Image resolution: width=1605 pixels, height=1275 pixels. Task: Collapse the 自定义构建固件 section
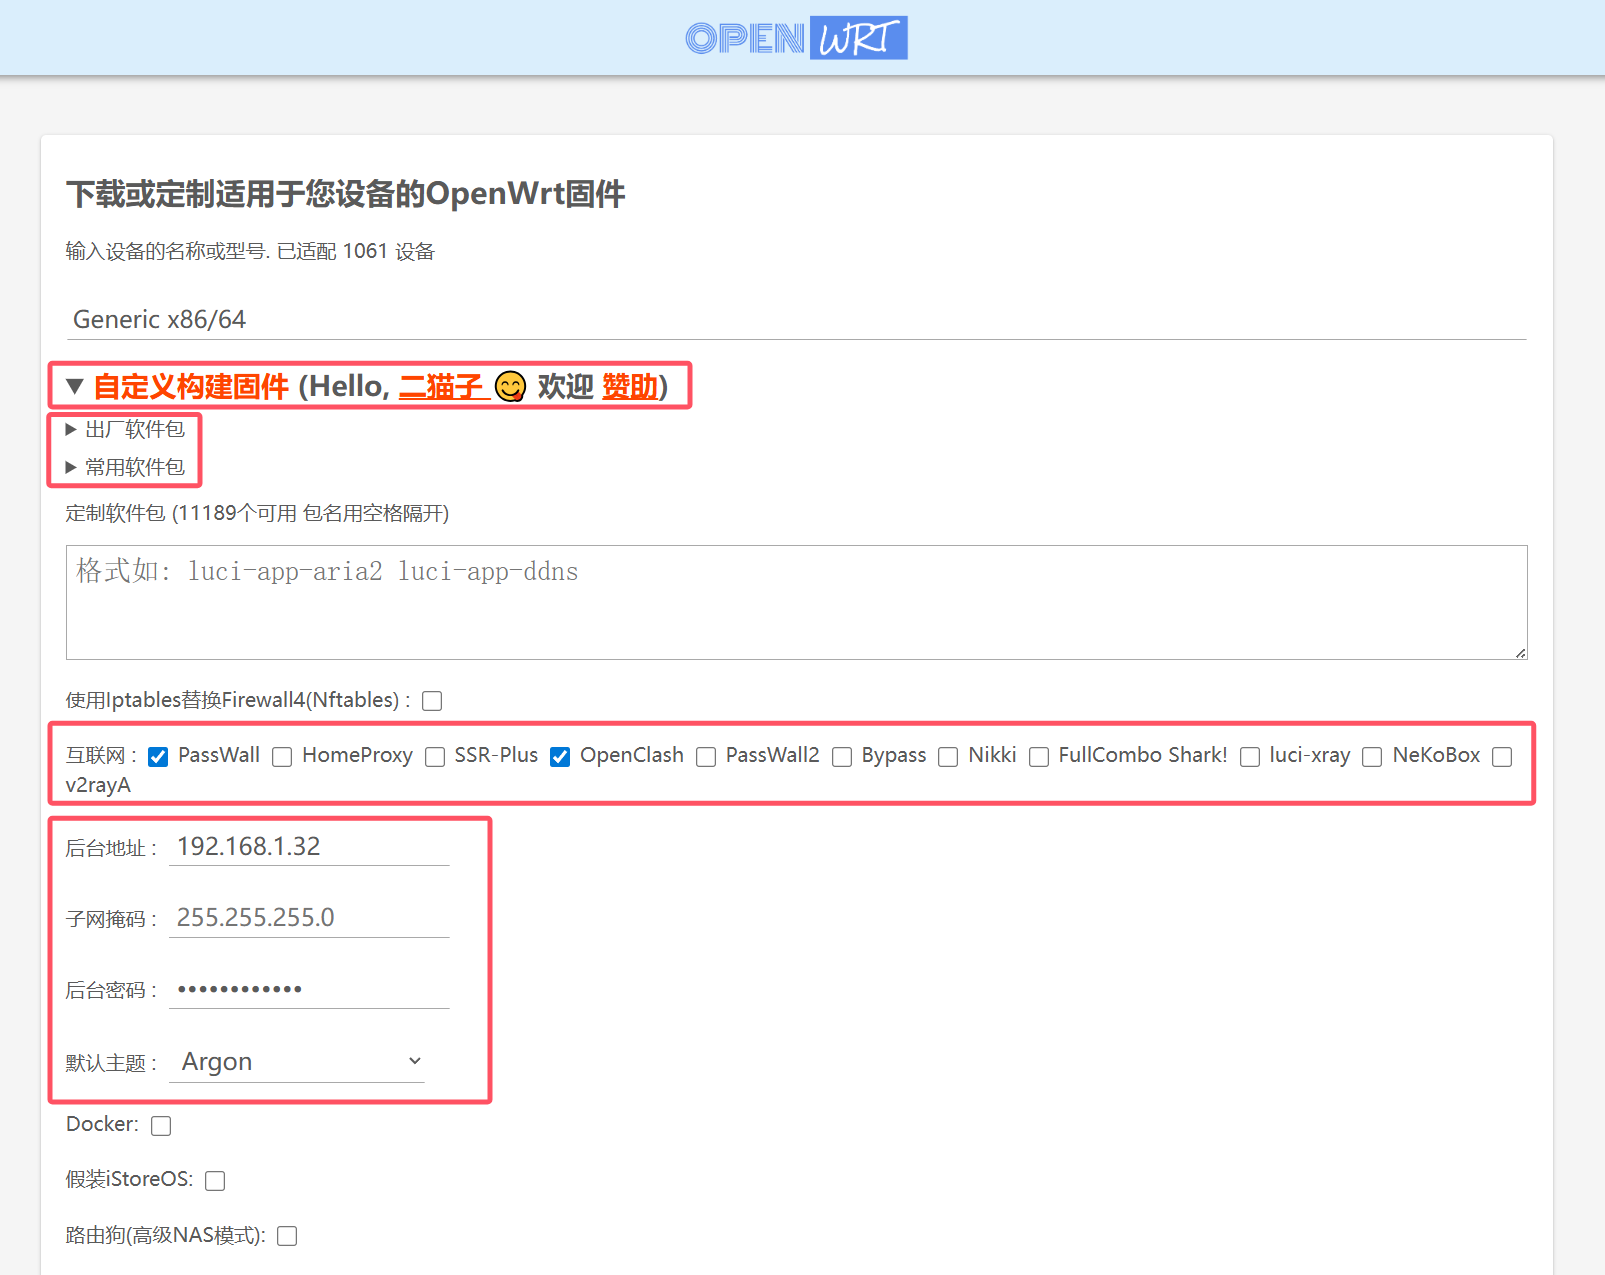(x=189, y=387)
